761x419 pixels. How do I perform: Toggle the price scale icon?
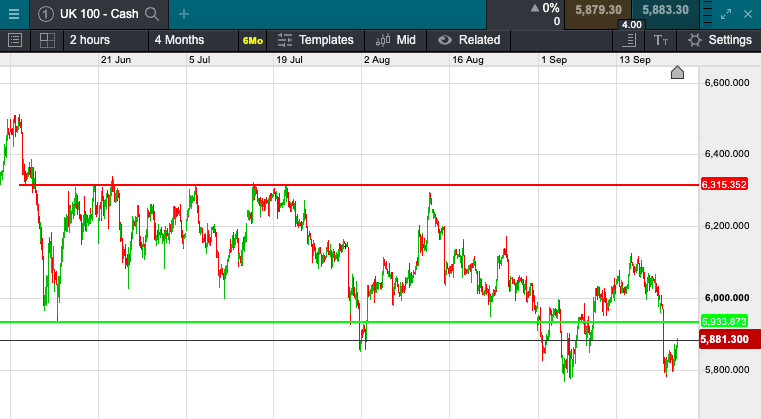pyautogui.click(x=629, y=40)
